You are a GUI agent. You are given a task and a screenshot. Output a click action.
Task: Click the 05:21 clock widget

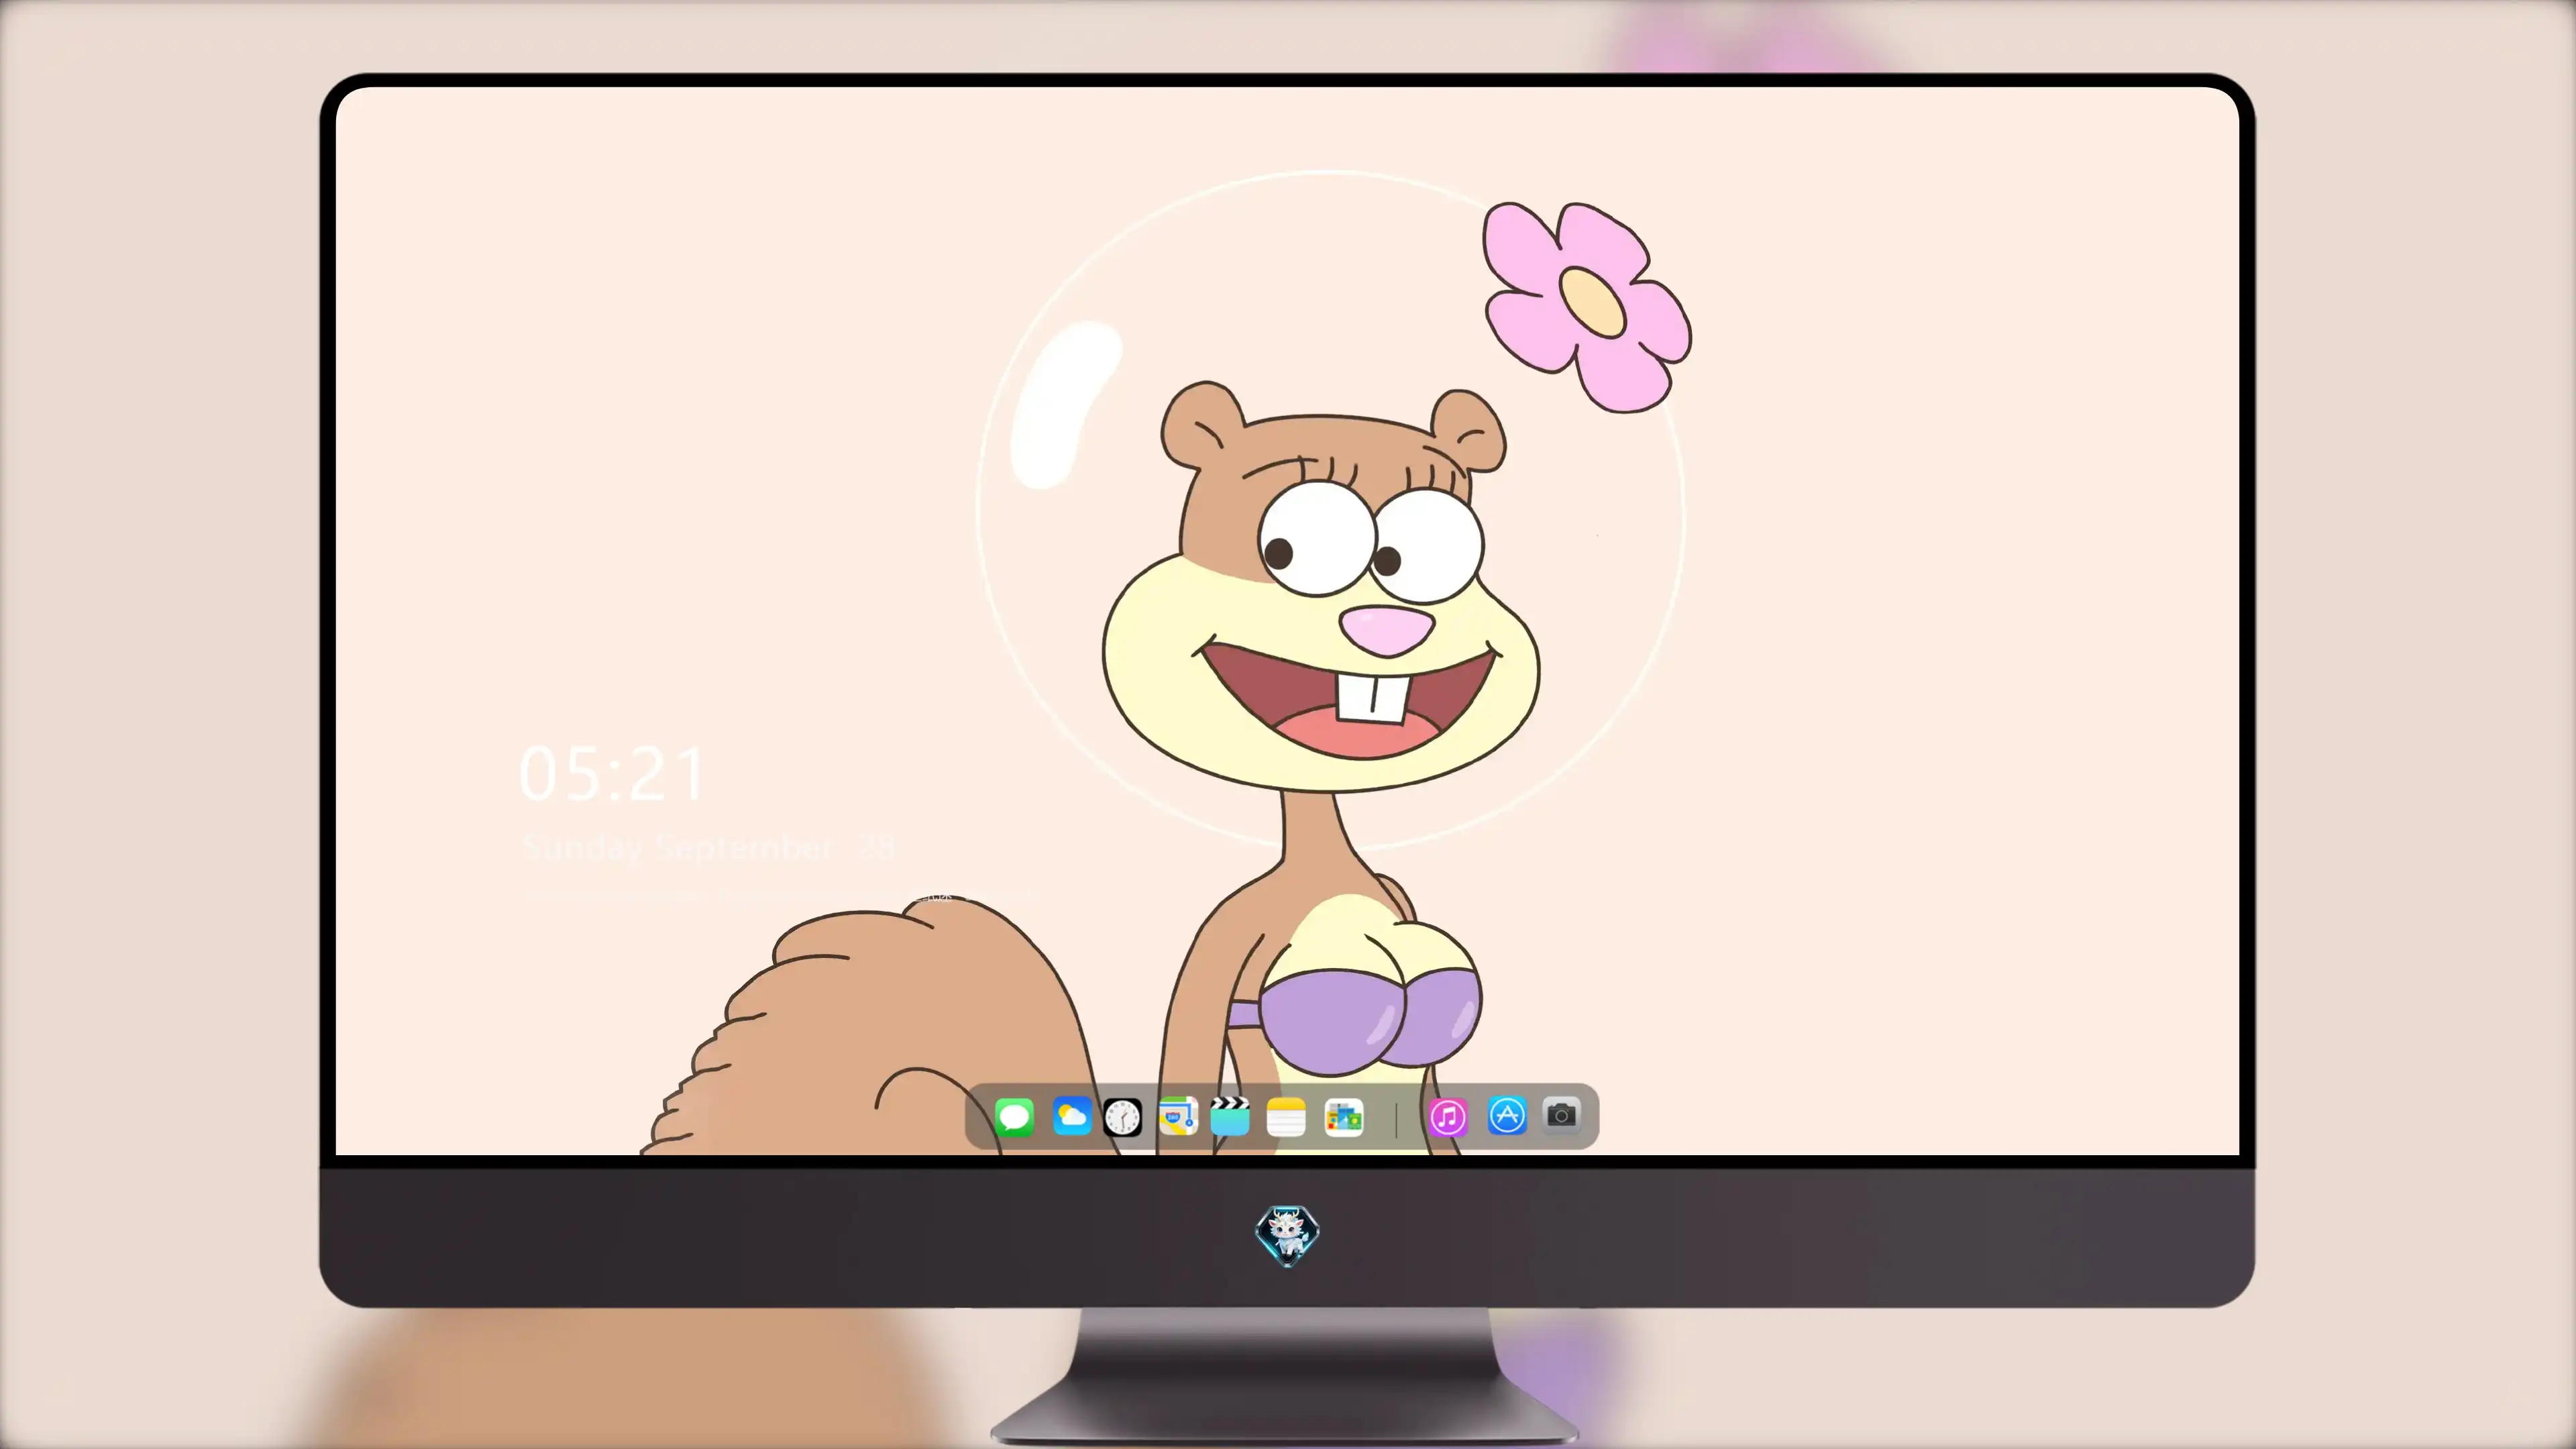coord(613,774)
